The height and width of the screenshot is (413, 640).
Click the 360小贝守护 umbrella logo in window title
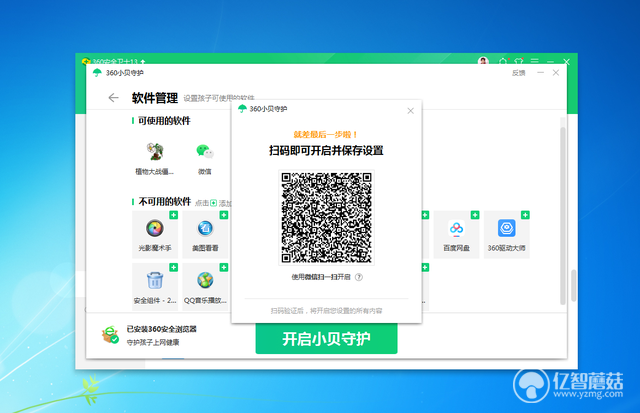97,73
